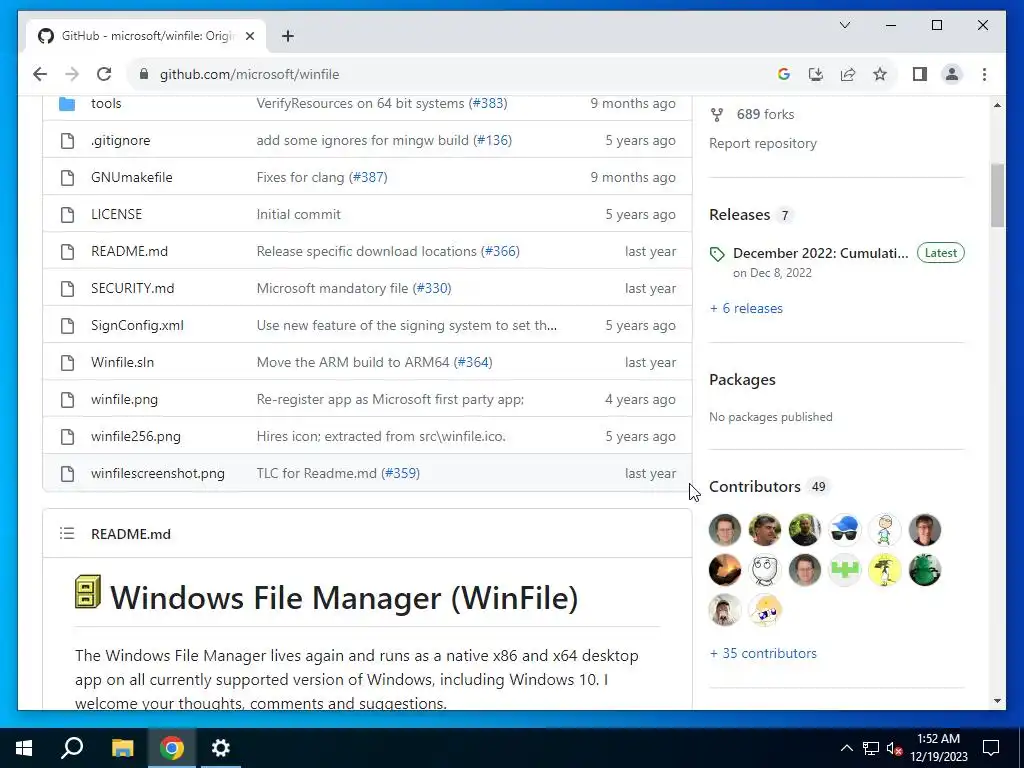Screen dimensions: 1024x768
Task: Click the scrollbar down arrow
Action: (x=997, y=701)
